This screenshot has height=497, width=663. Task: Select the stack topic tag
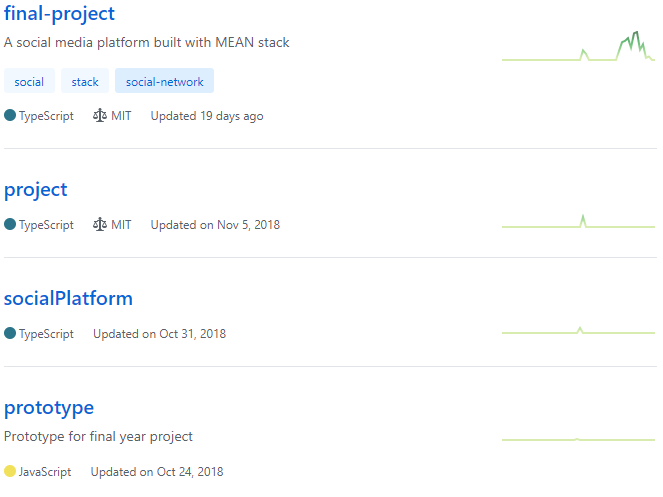(85, 81)
